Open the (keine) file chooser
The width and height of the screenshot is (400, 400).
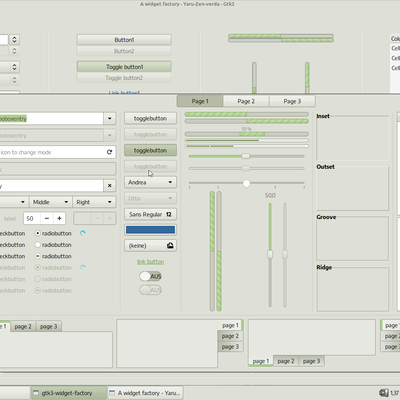(150, 246)
